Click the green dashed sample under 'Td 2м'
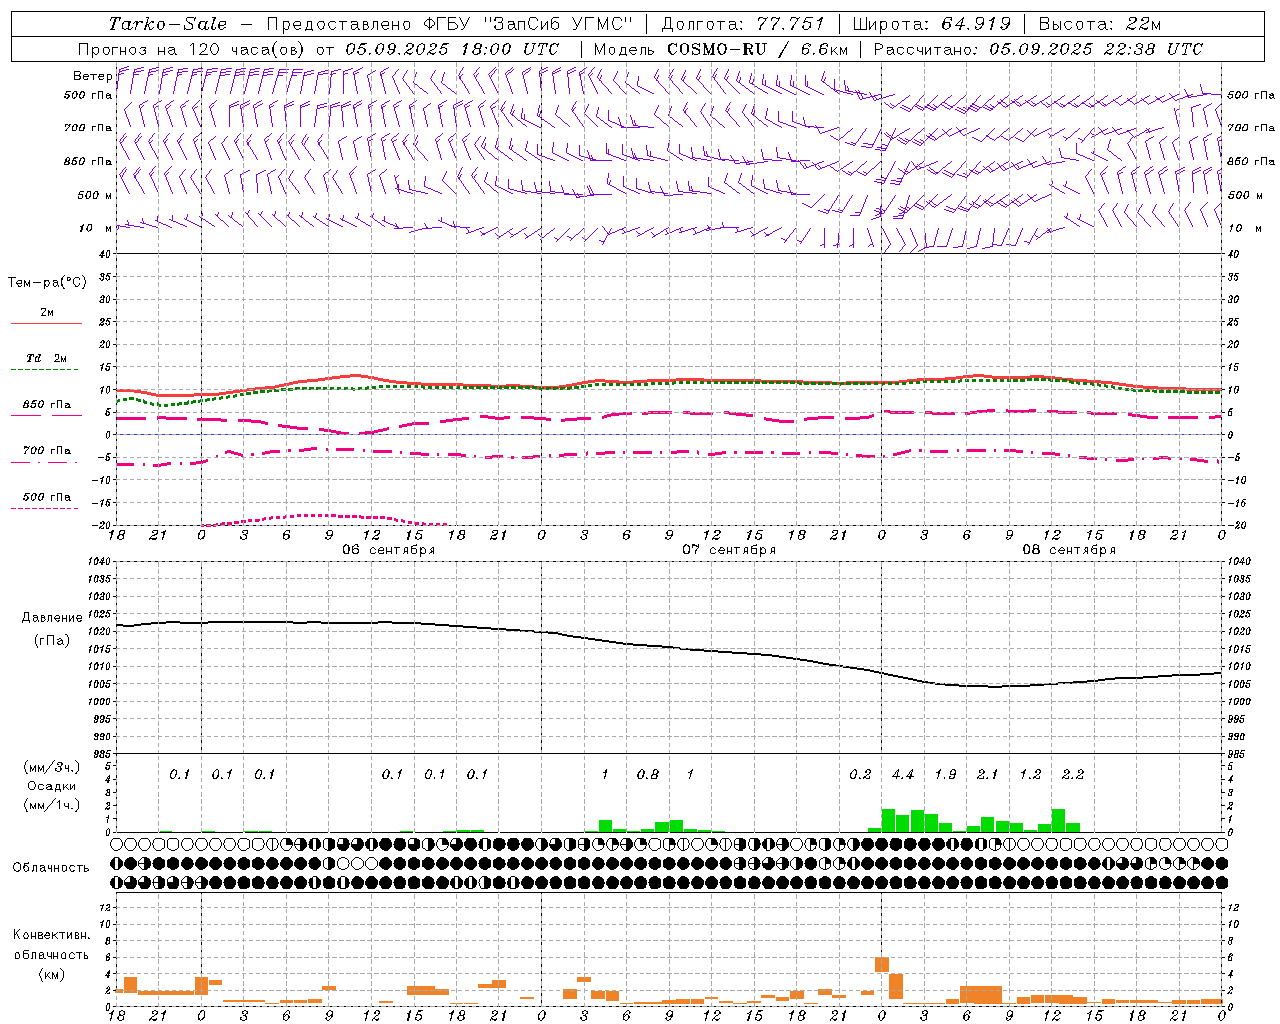Image resolution: width=1280 pixels, height=1024 pixels. point(46,369)
